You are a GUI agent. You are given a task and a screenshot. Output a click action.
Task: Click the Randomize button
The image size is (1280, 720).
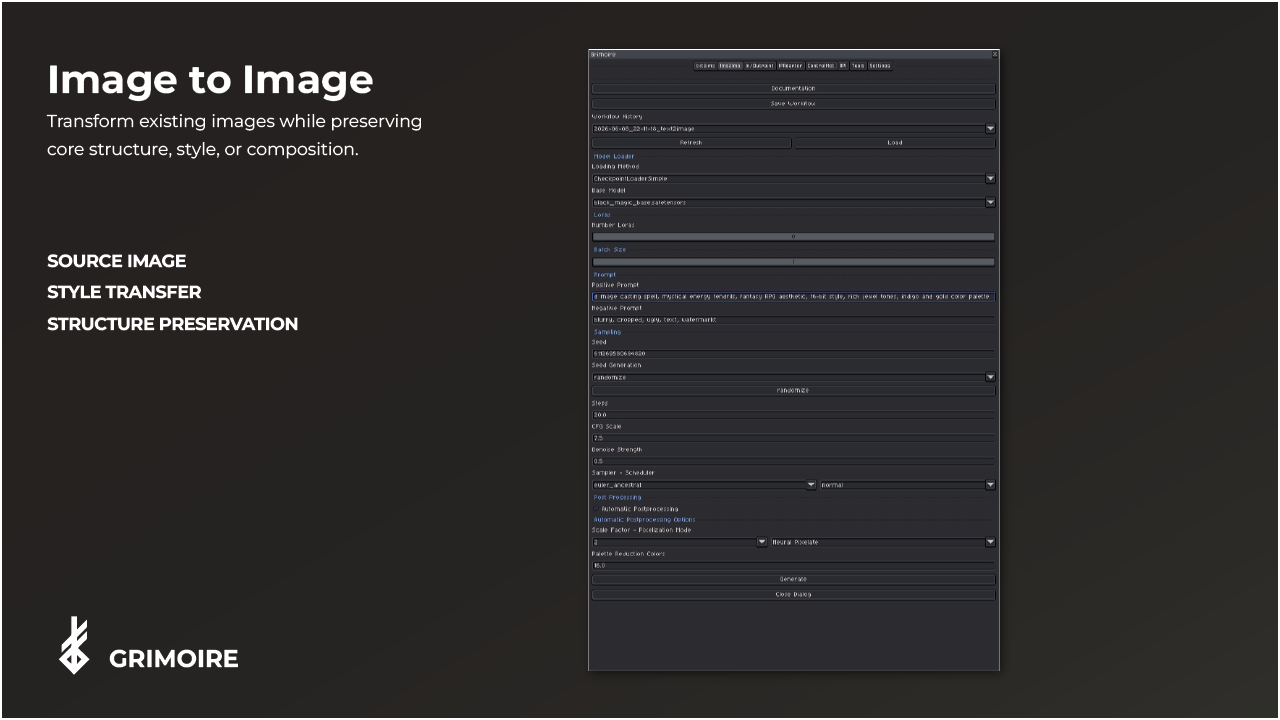(793, 390)
